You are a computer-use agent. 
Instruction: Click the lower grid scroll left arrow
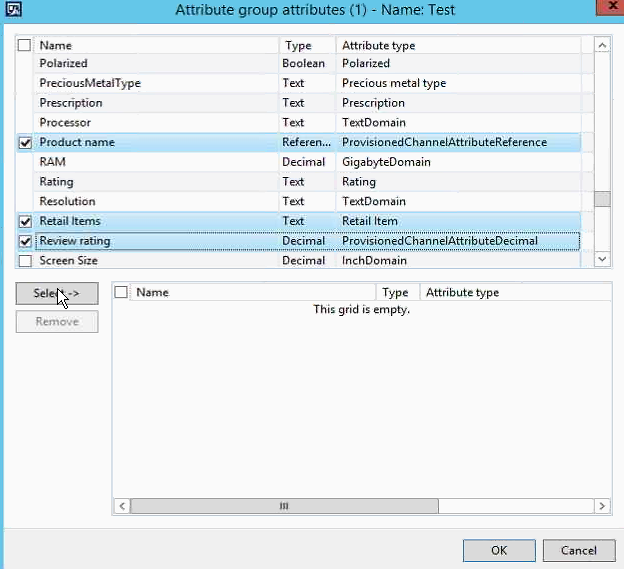122,506
